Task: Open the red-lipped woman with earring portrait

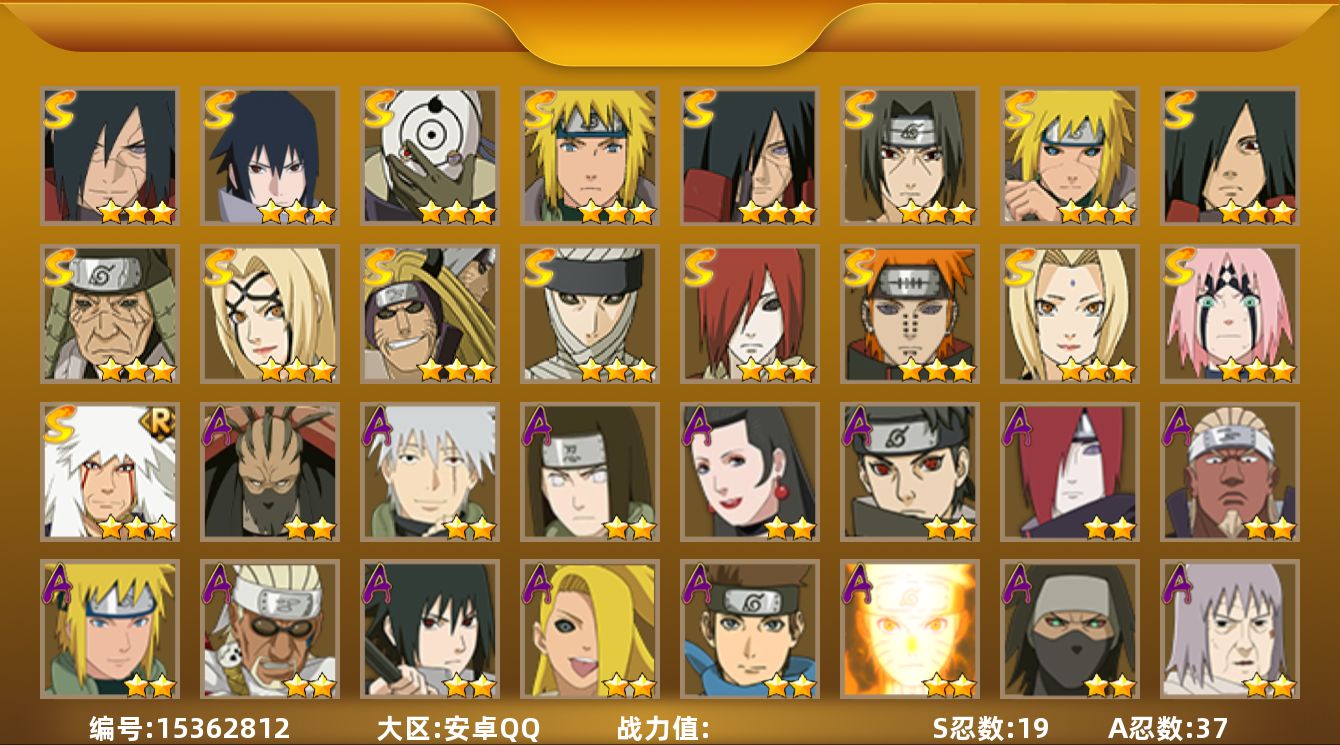Action: pyautogui.click(x=750, y=471)
